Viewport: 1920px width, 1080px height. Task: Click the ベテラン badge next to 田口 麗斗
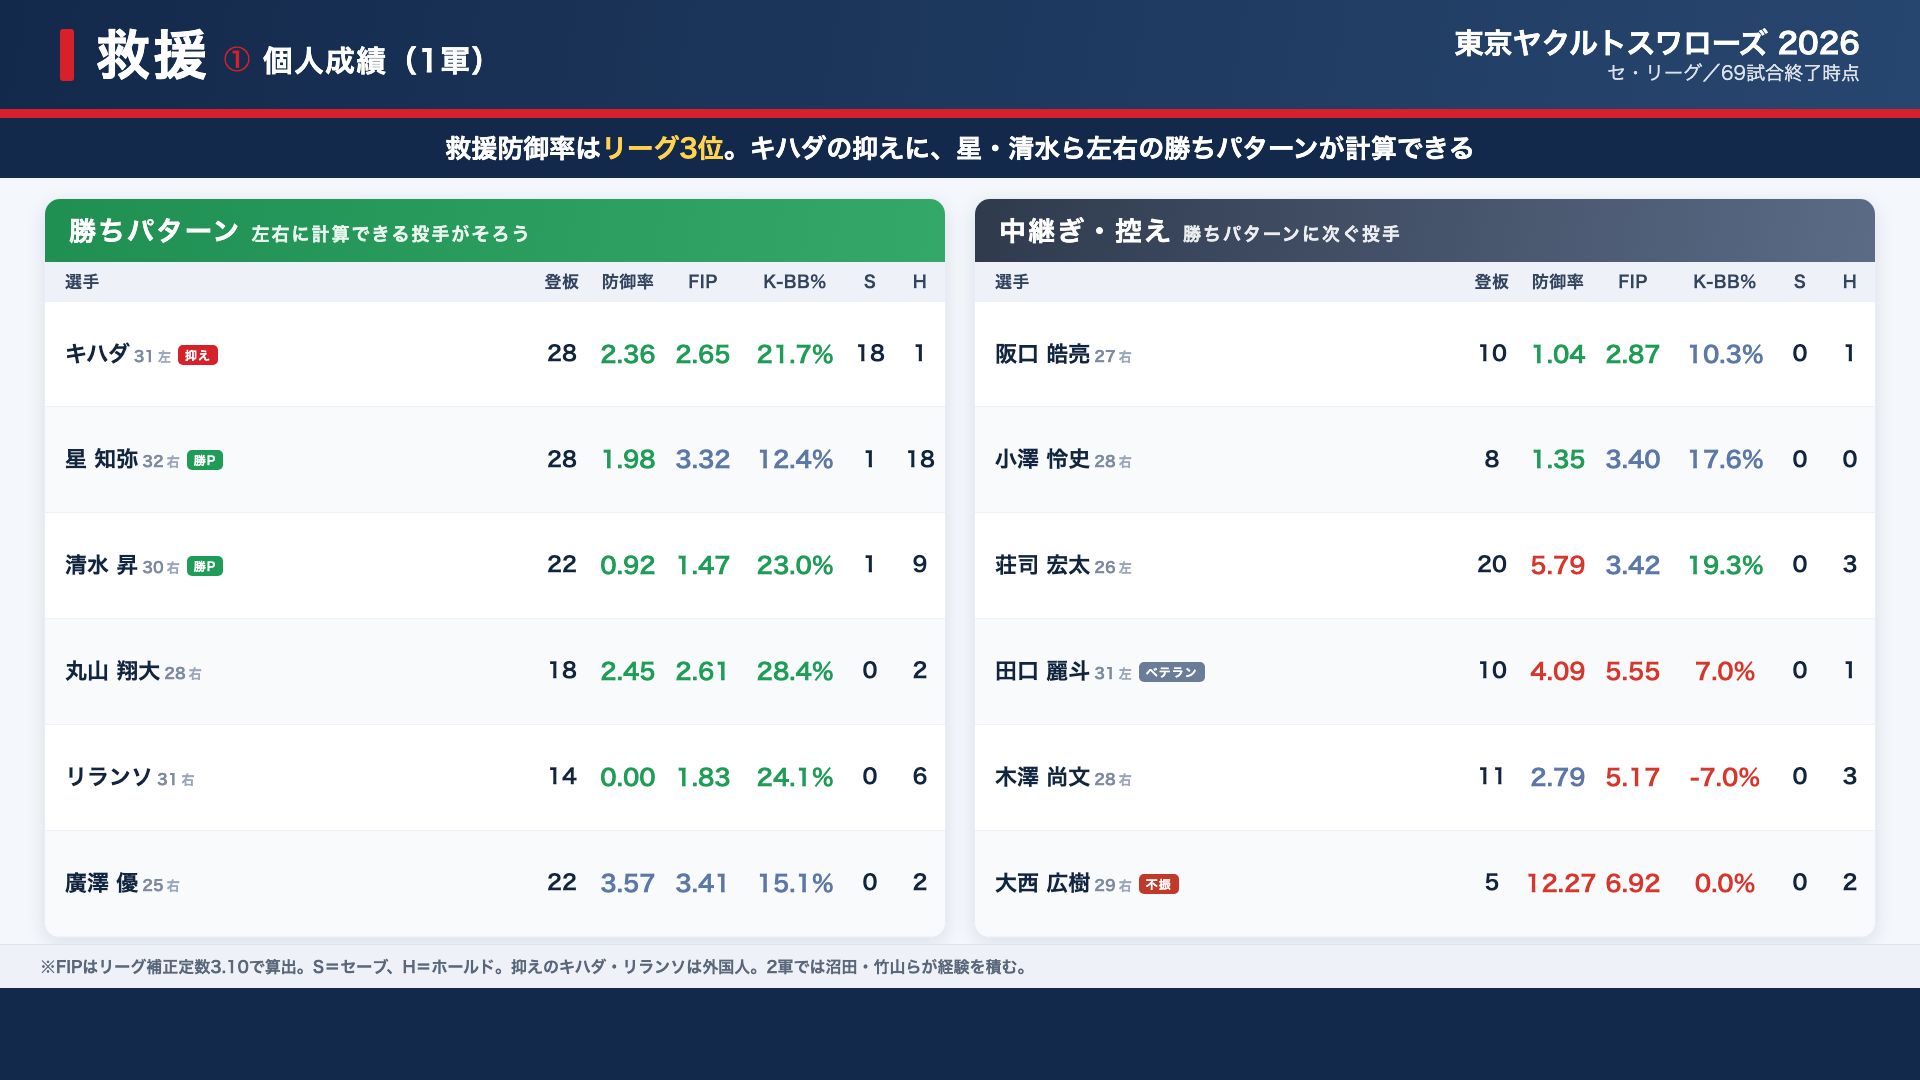pos(1172,672)
